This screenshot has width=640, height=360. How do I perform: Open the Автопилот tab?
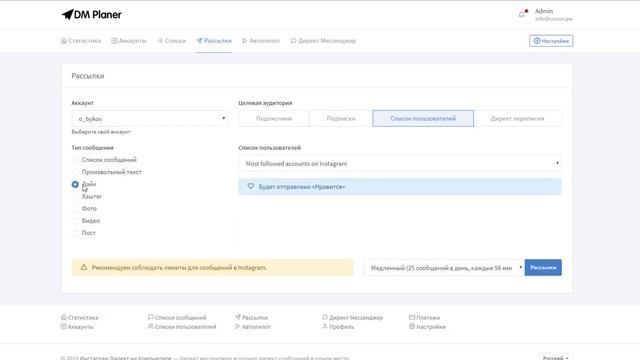(261, 41)
